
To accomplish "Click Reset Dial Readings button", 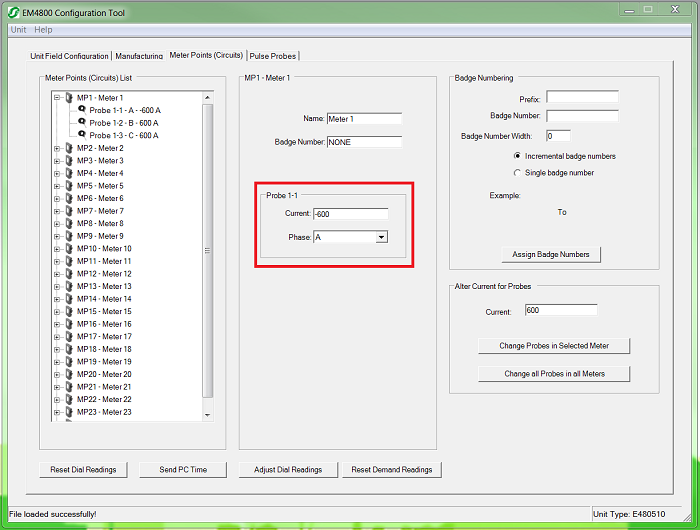I will click(83, 470).
